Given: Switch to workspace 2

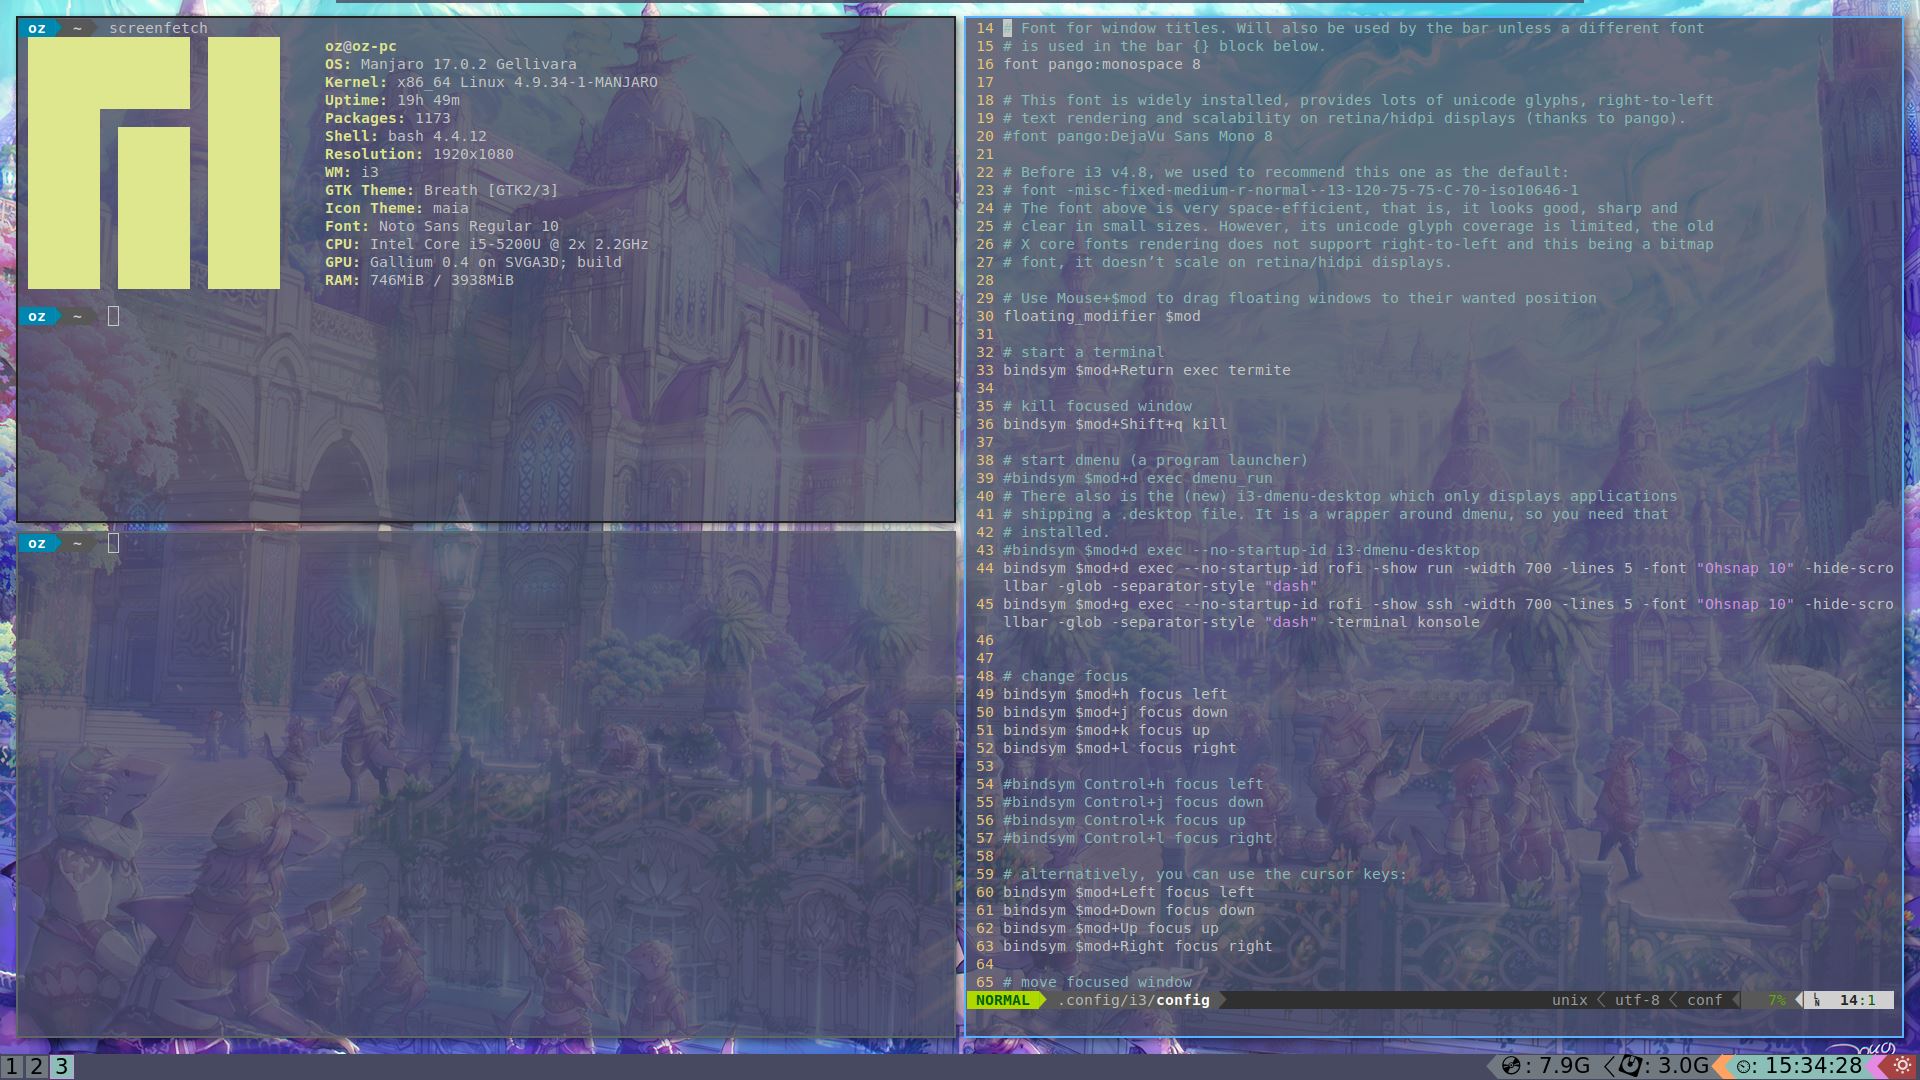Looking at the screenshot, I should pyautogui.click(x=36, y=1066).
